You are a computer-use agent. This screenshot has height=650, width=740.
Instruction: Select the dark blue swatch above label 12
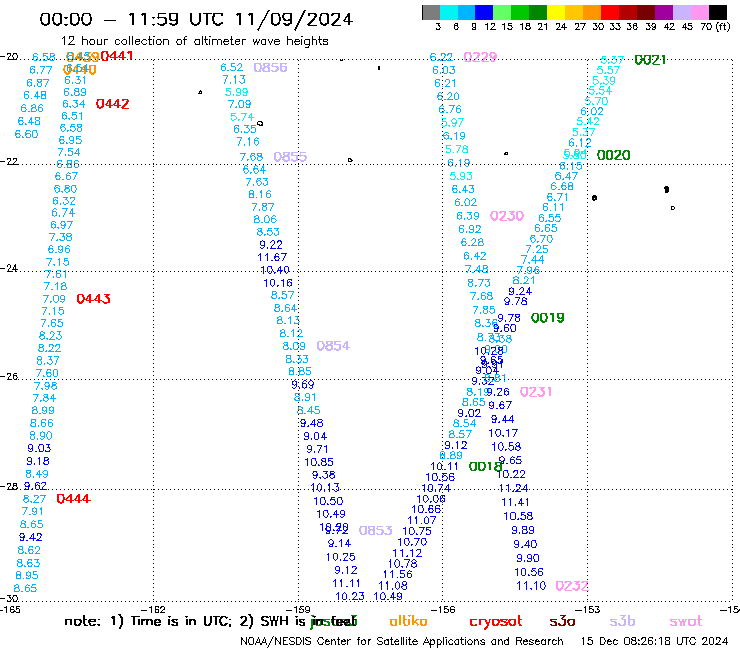tap(485, 12)
